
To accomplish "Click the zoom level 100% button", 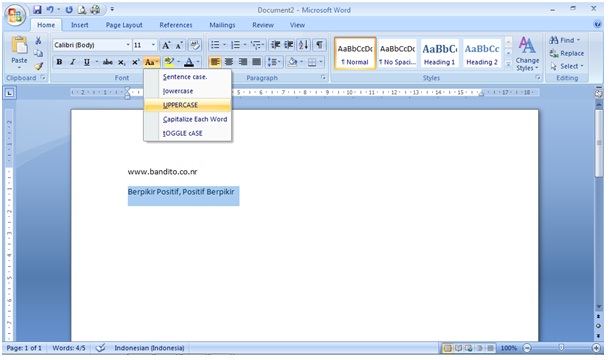I will pyautogui.click(x=508, y=348).
